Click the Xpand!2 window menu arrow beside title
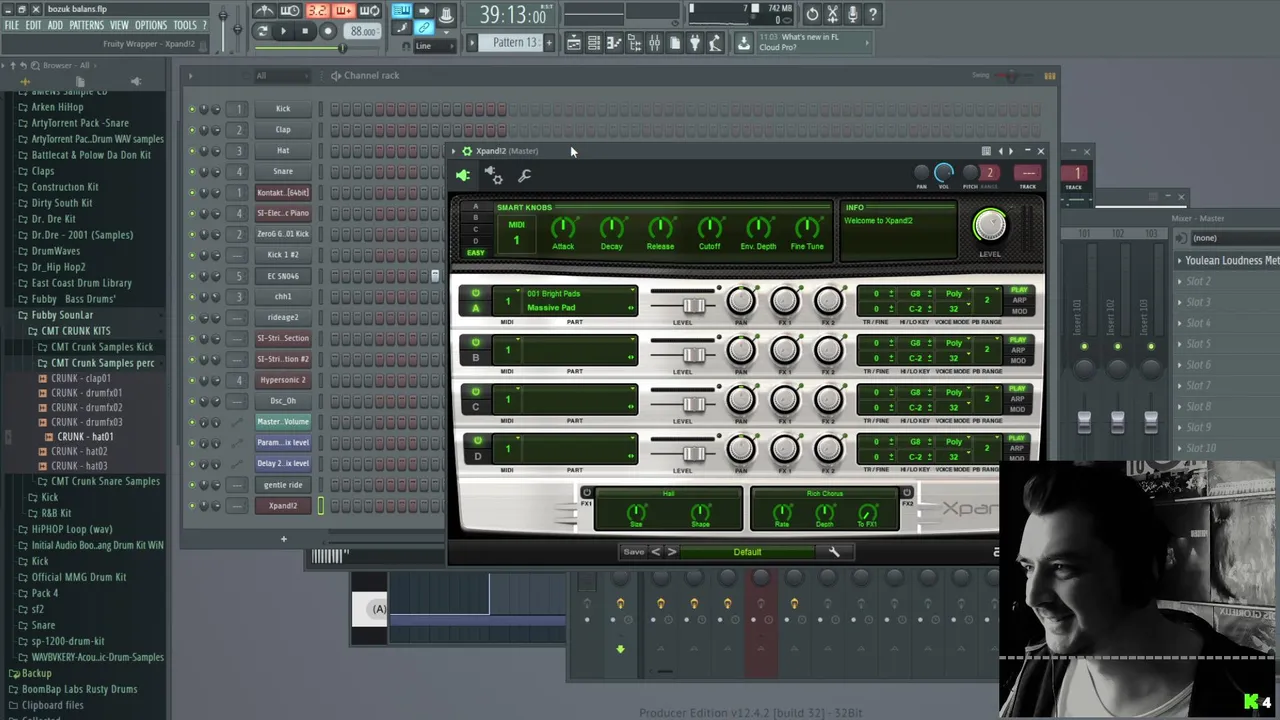 tap(453, 151)
